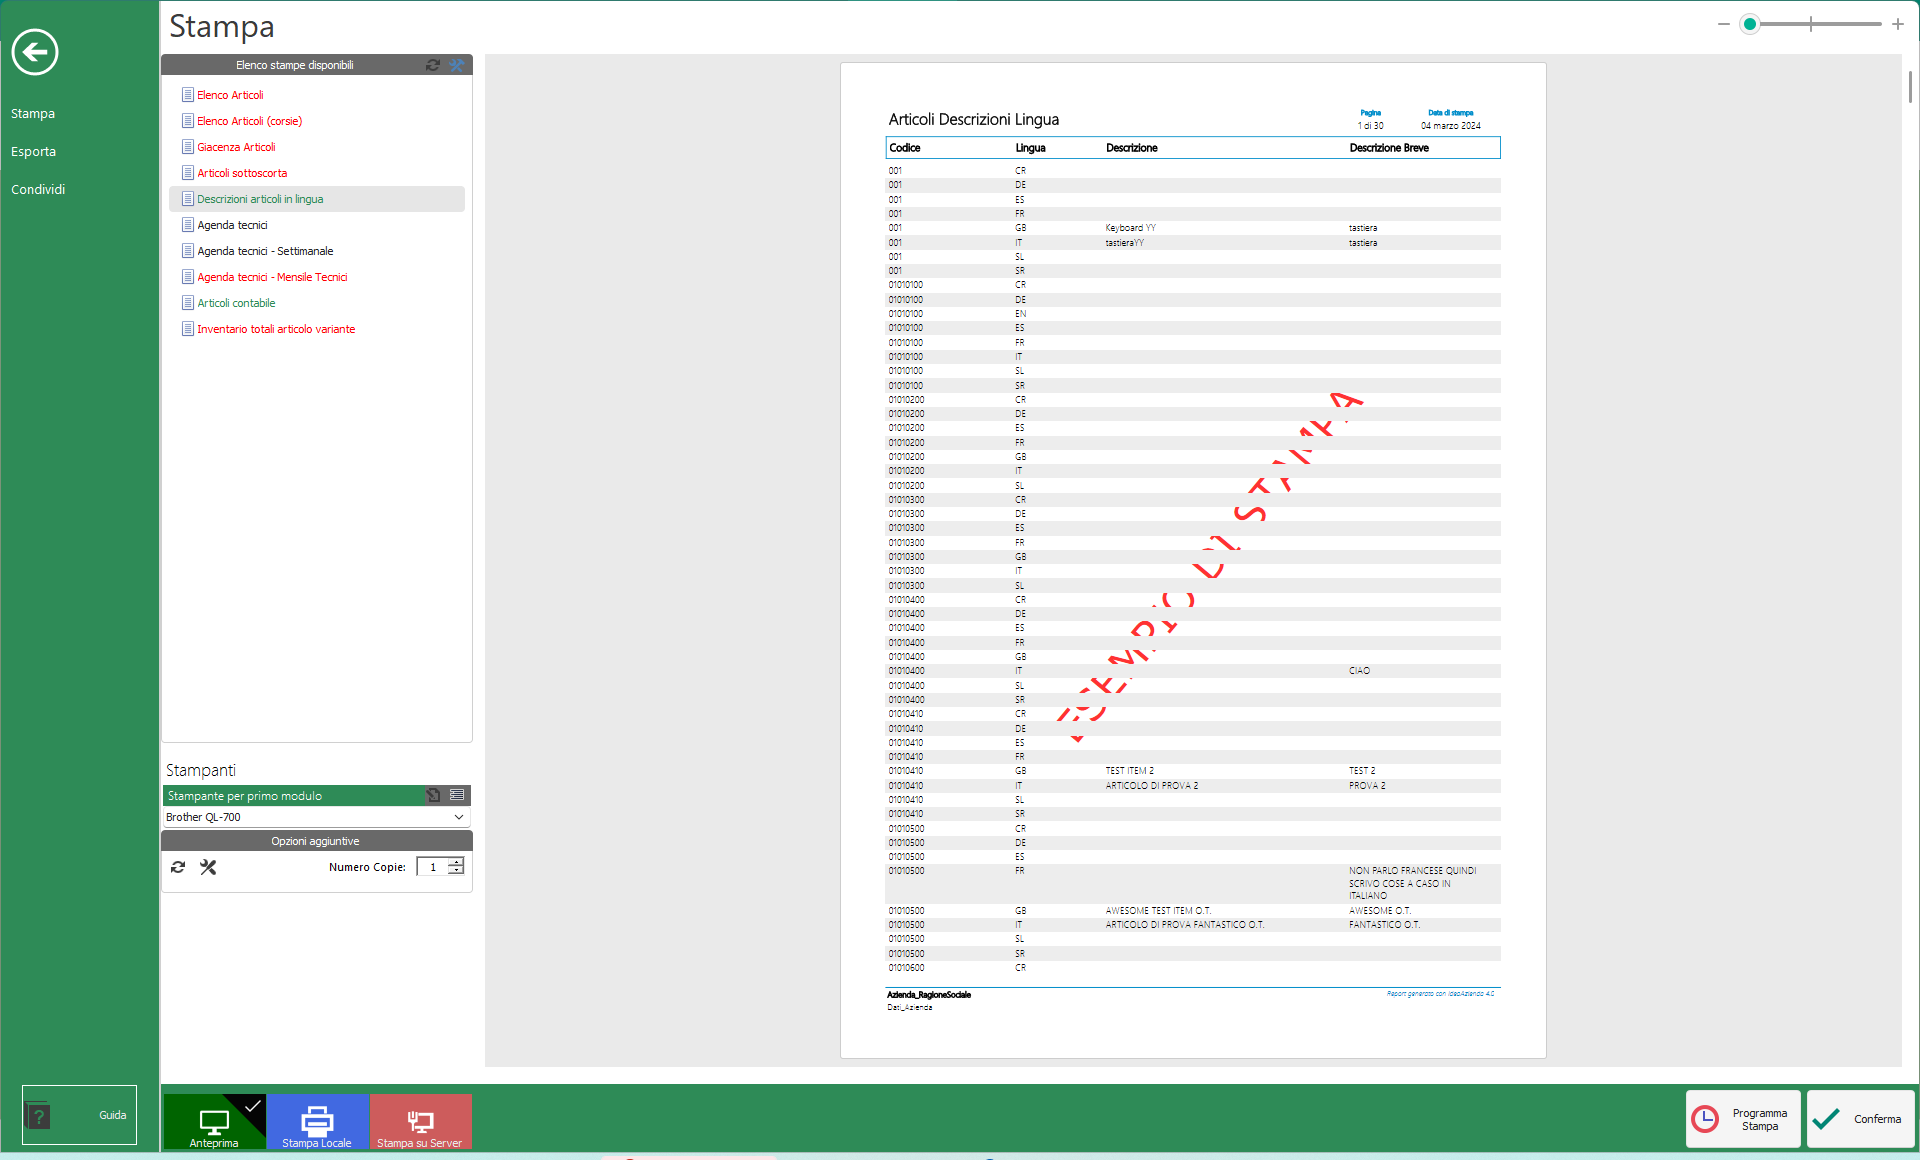Click 'ARTICOLO DI PROVA FANTASTICO O.T.' in the preview
Image resolution: width=1920 pixels, height=1160 pixels.
point(1185,925)
